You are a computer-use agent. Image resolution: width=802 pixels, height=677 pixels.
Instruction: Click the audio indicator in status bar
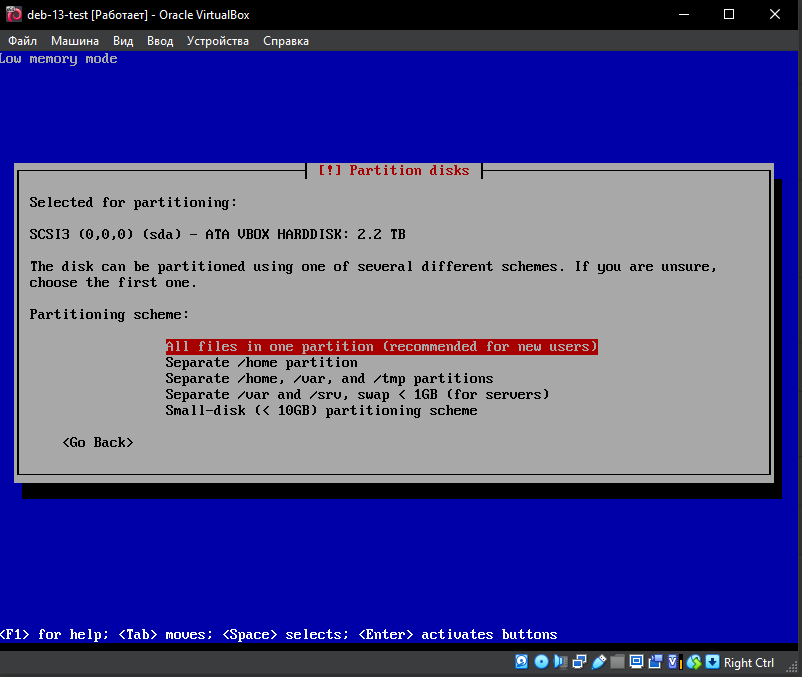coord(560,662)
